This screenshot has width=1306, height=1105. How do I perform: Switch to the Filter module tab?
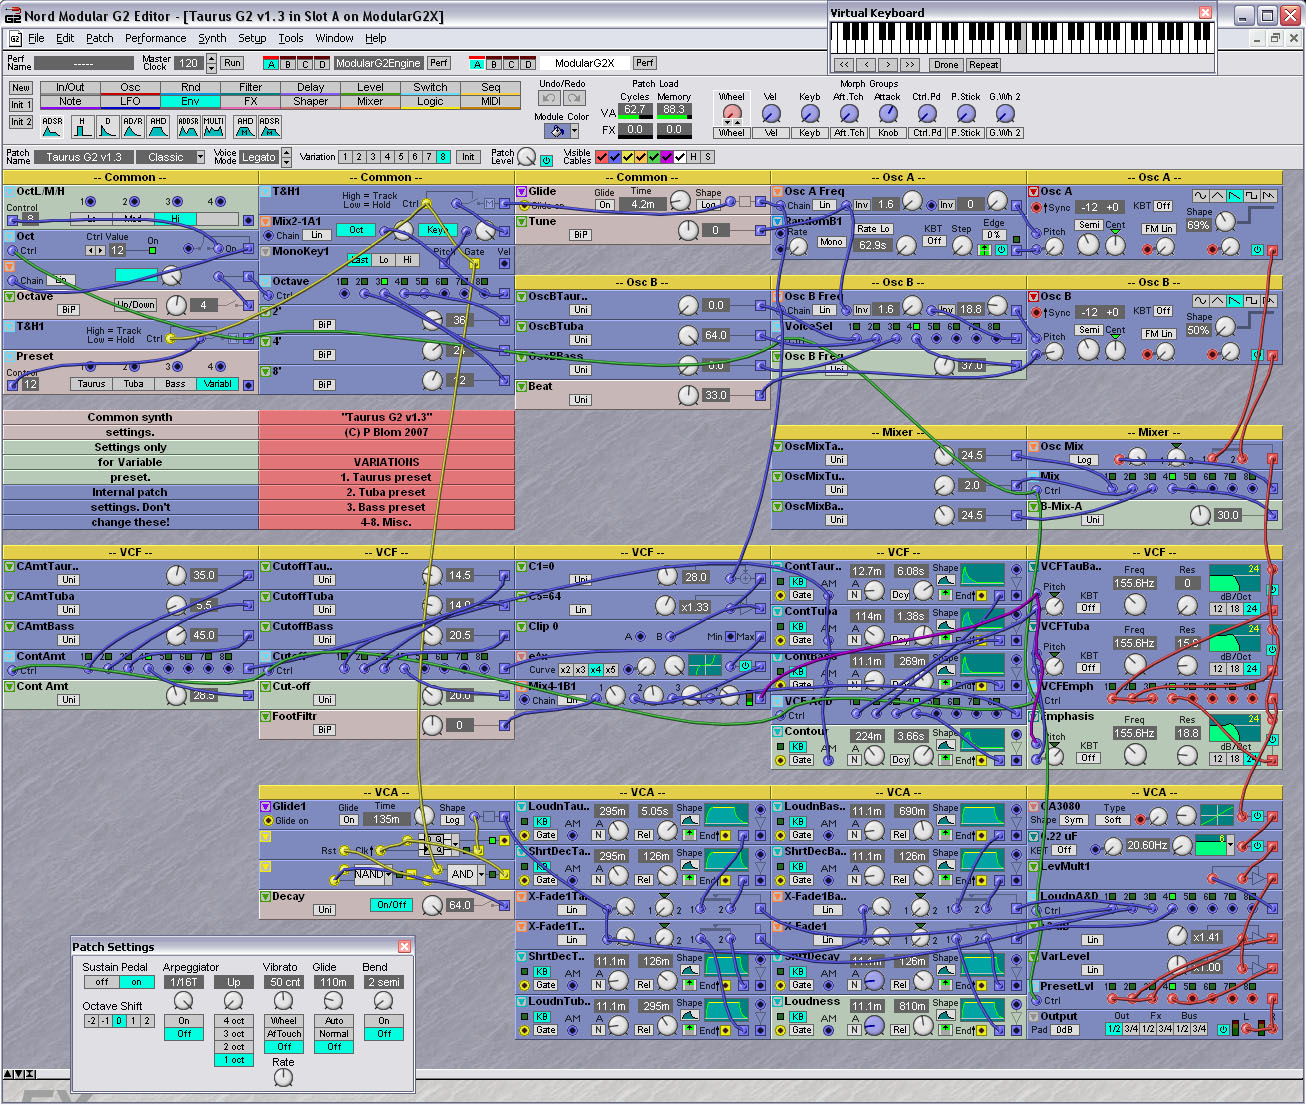coord(250,87)
